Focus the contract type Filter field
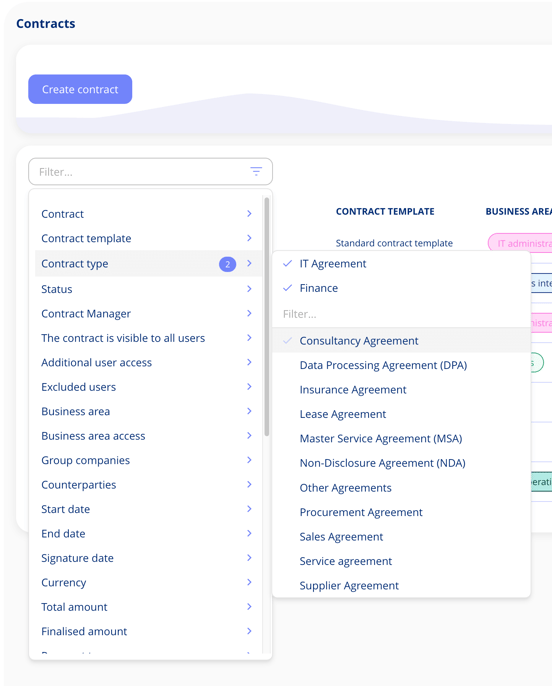This screenshot has width=552, height=686. [401, 314]
